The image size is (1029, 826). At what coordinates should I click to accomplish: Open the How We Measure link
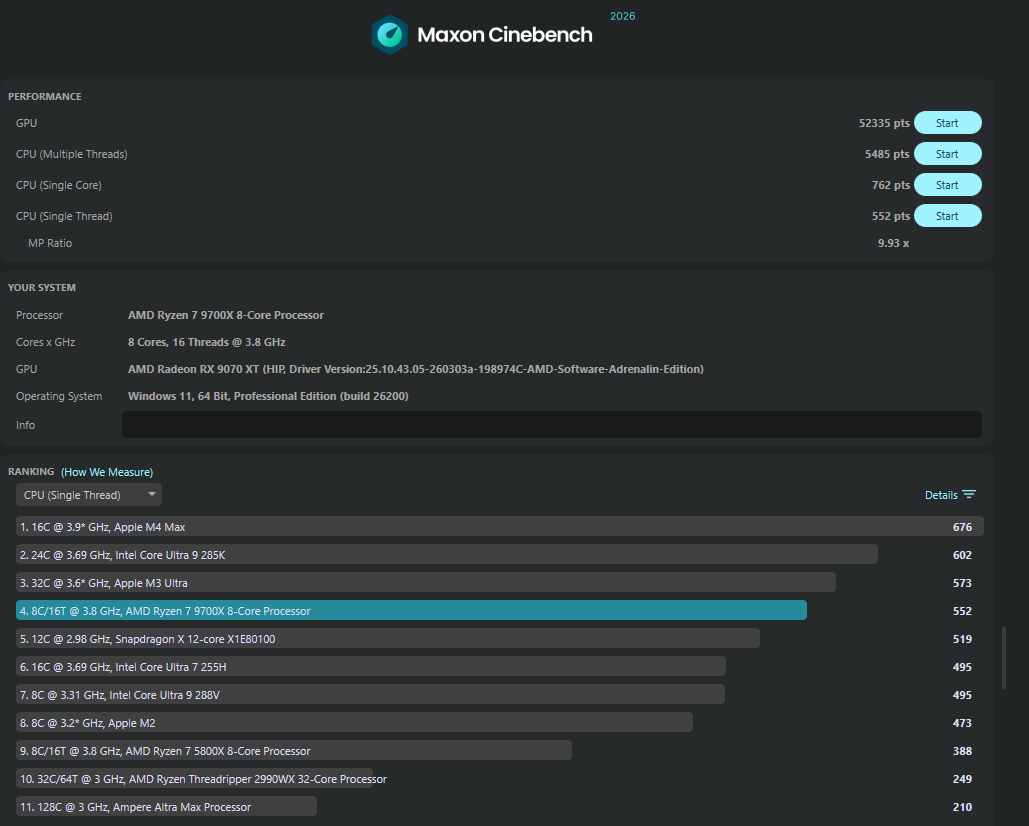107,472
